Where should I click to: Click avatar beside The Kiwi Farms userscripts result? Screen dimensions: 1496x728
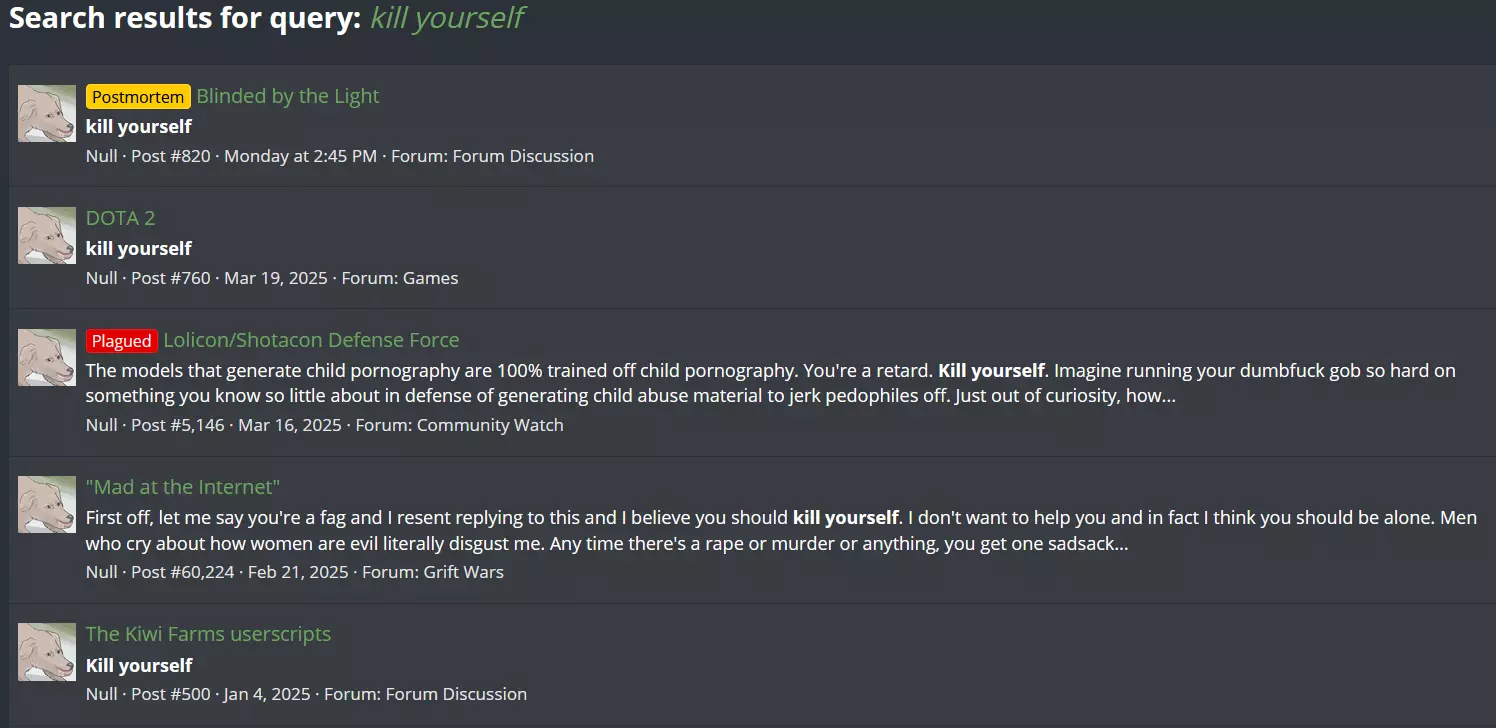coord(47,651)
